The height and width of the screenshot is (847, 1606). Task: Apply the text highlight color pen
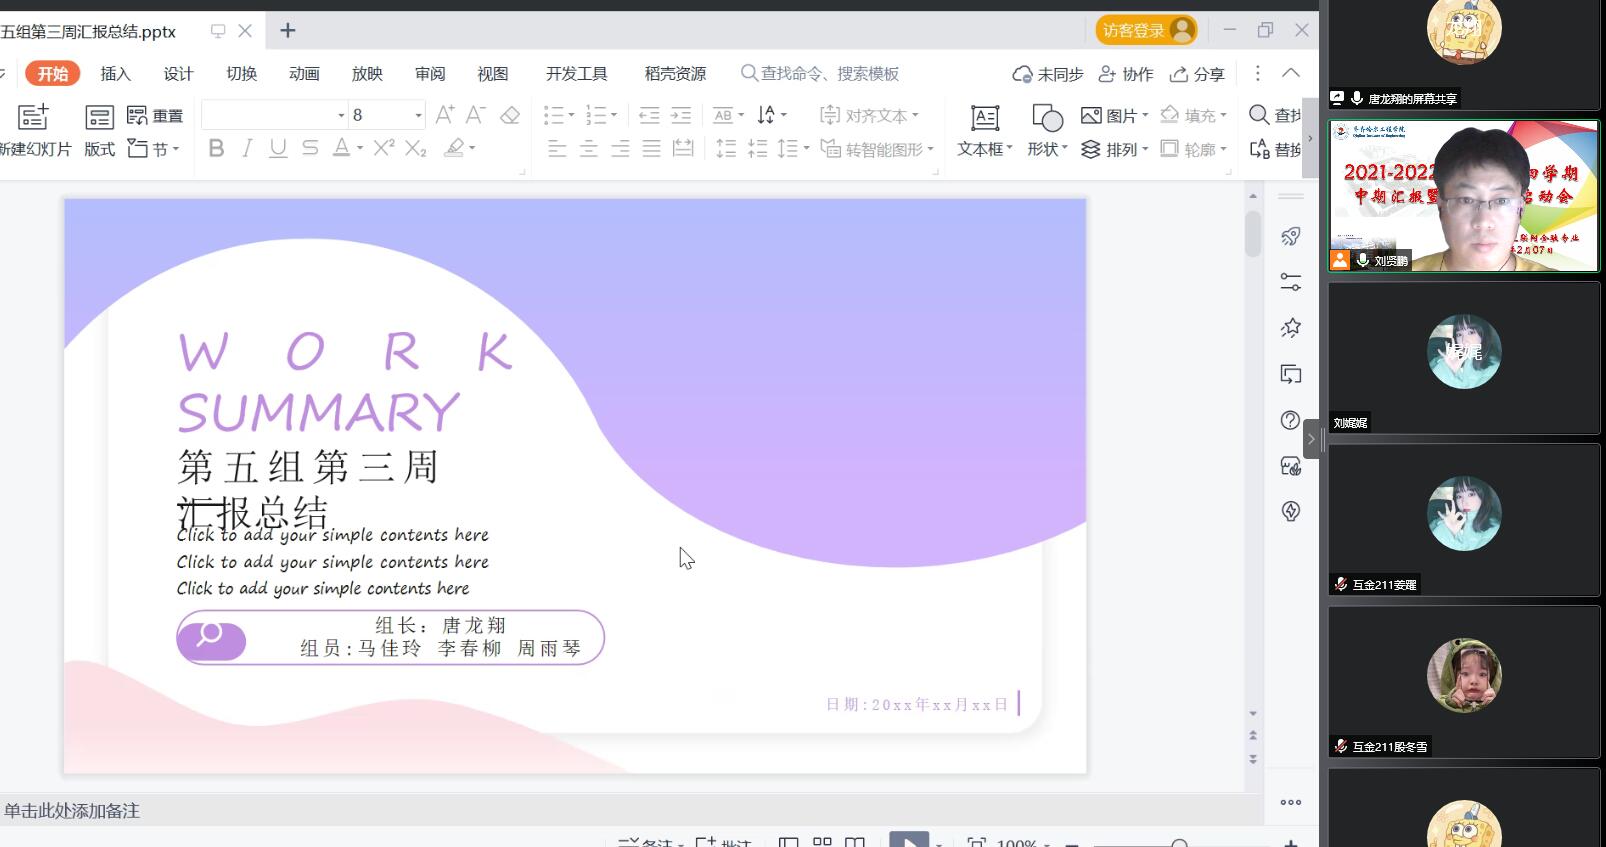pos(455,148)
